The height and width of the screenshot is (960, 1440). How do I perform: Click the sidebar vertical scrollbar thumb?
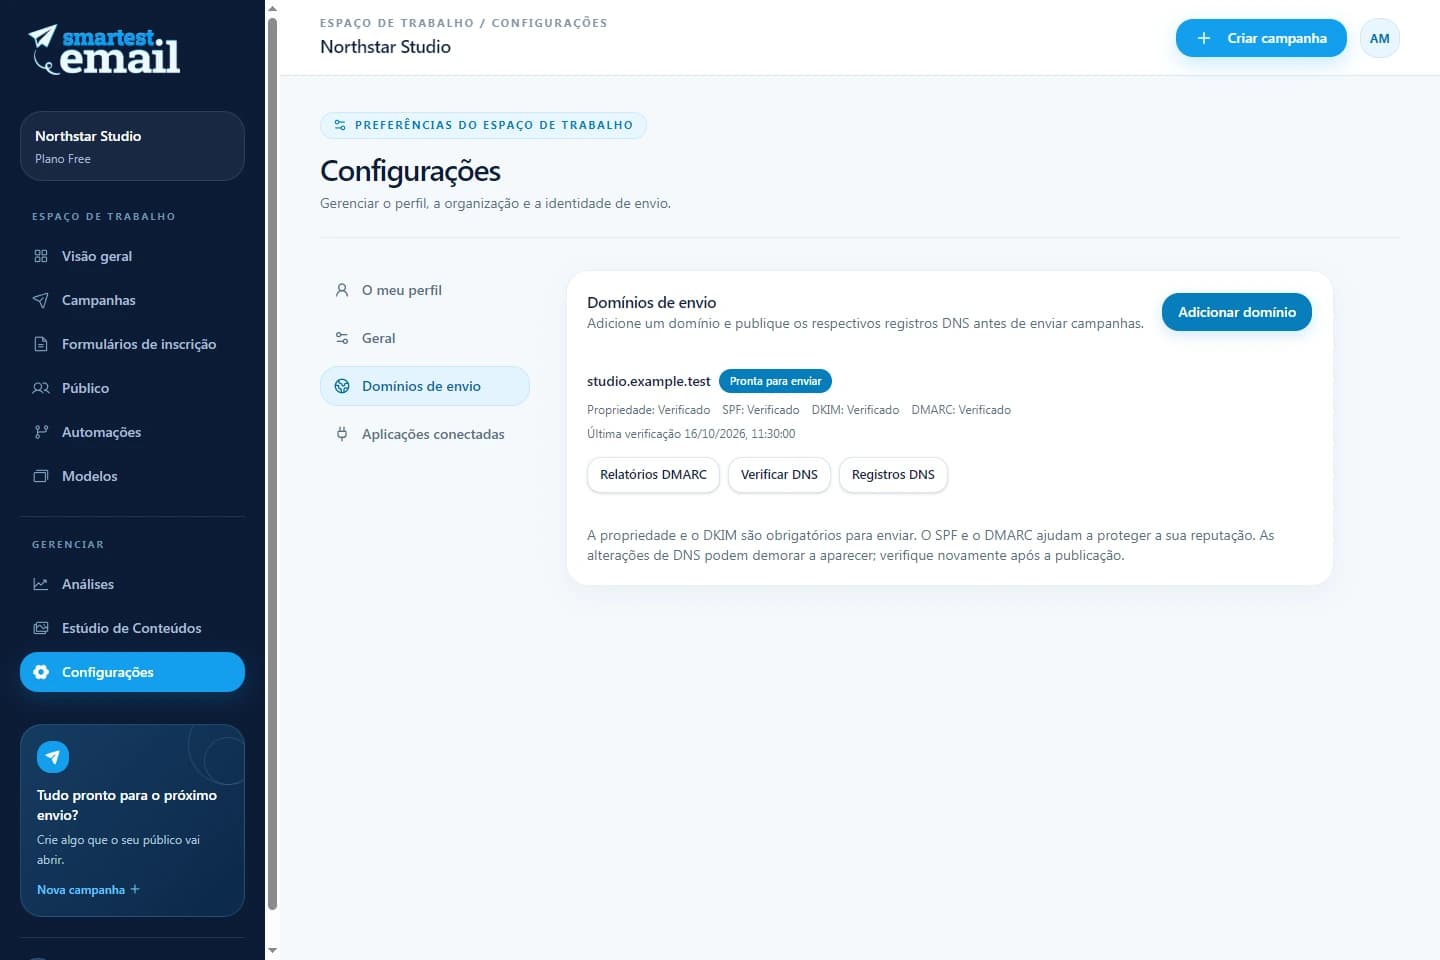pos(272,463)
